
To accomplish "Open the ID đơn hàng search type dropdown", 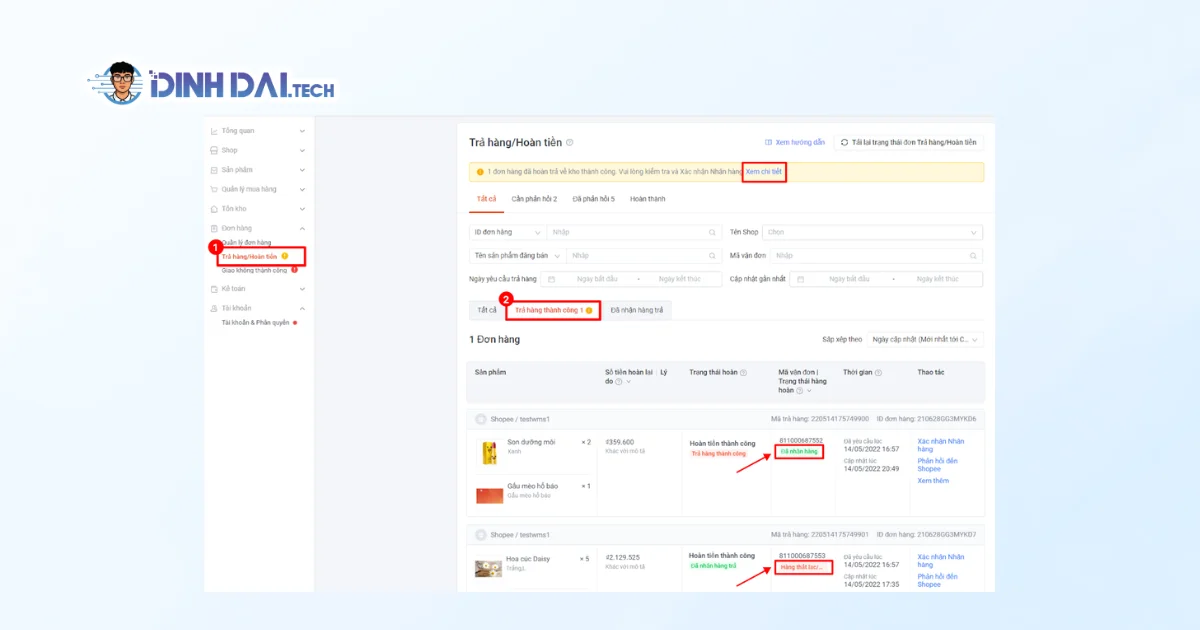I will tap(507, 232).
